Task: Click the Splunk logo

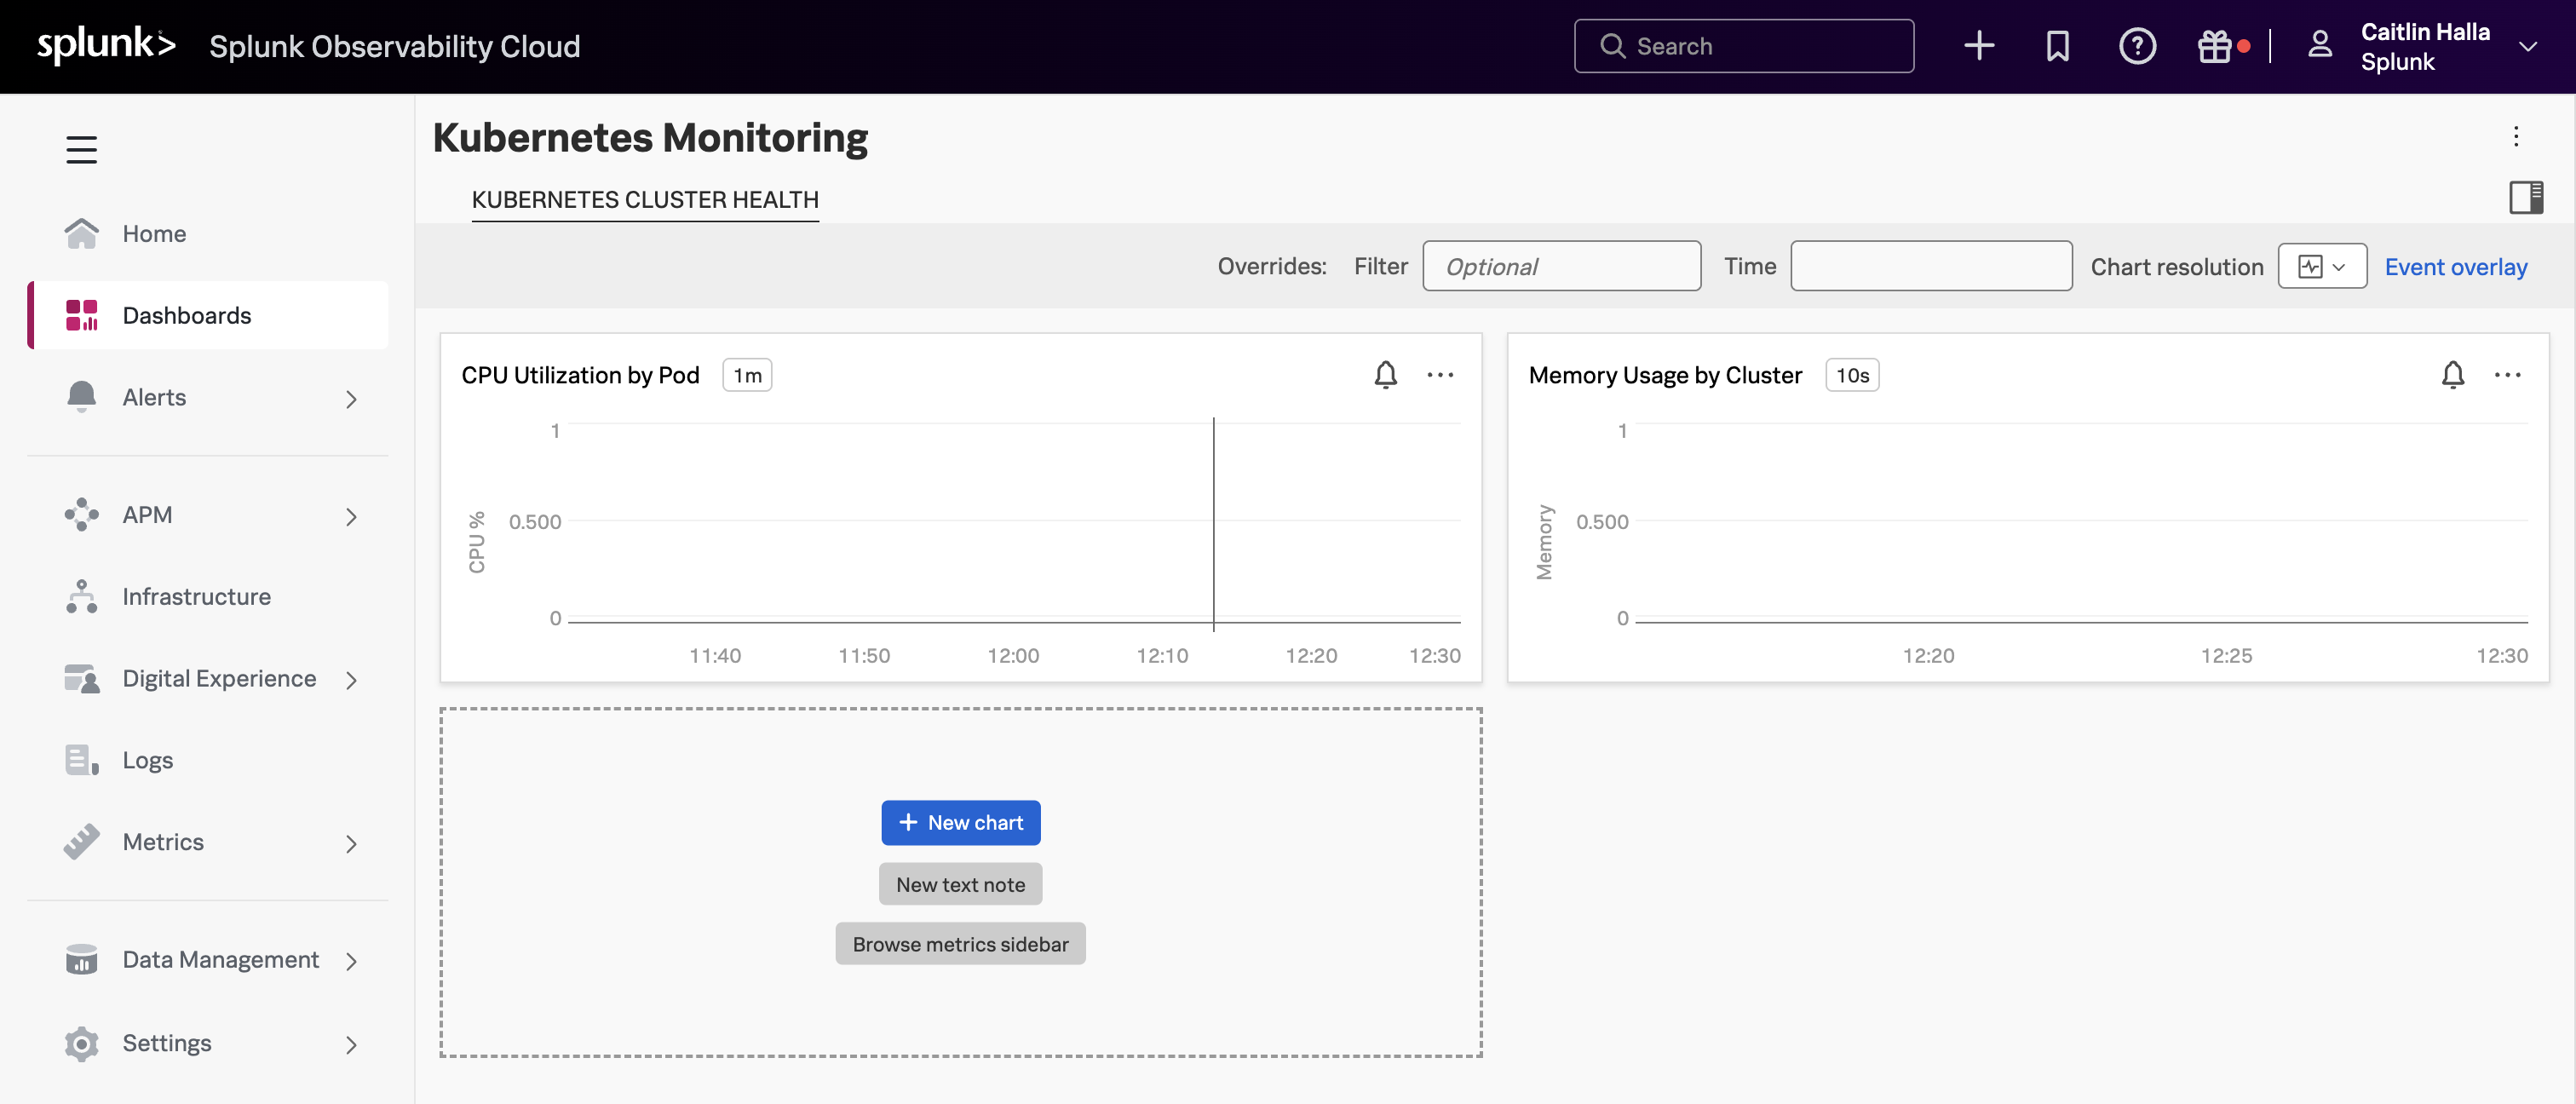Action: point(106,45)
